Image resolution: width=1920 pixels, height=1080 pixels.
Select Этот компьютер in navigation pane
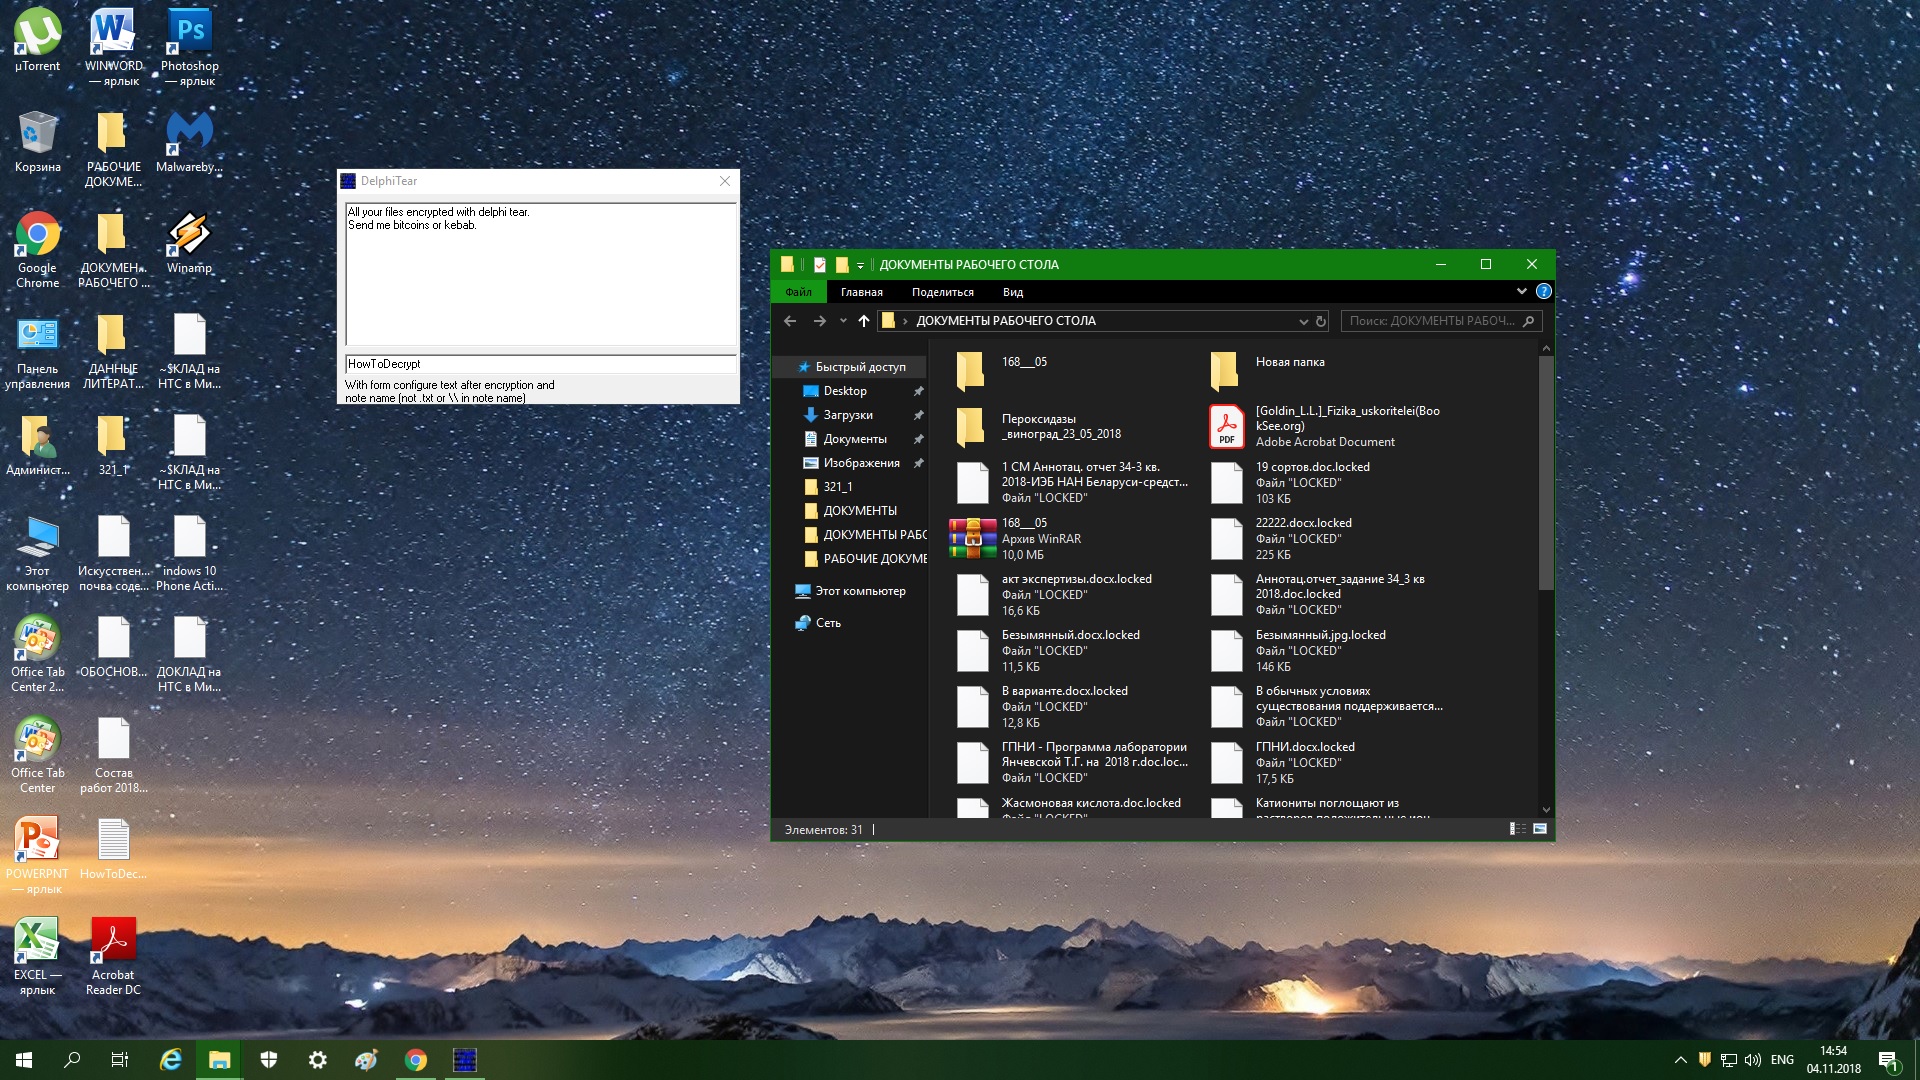tap(859, 591)
